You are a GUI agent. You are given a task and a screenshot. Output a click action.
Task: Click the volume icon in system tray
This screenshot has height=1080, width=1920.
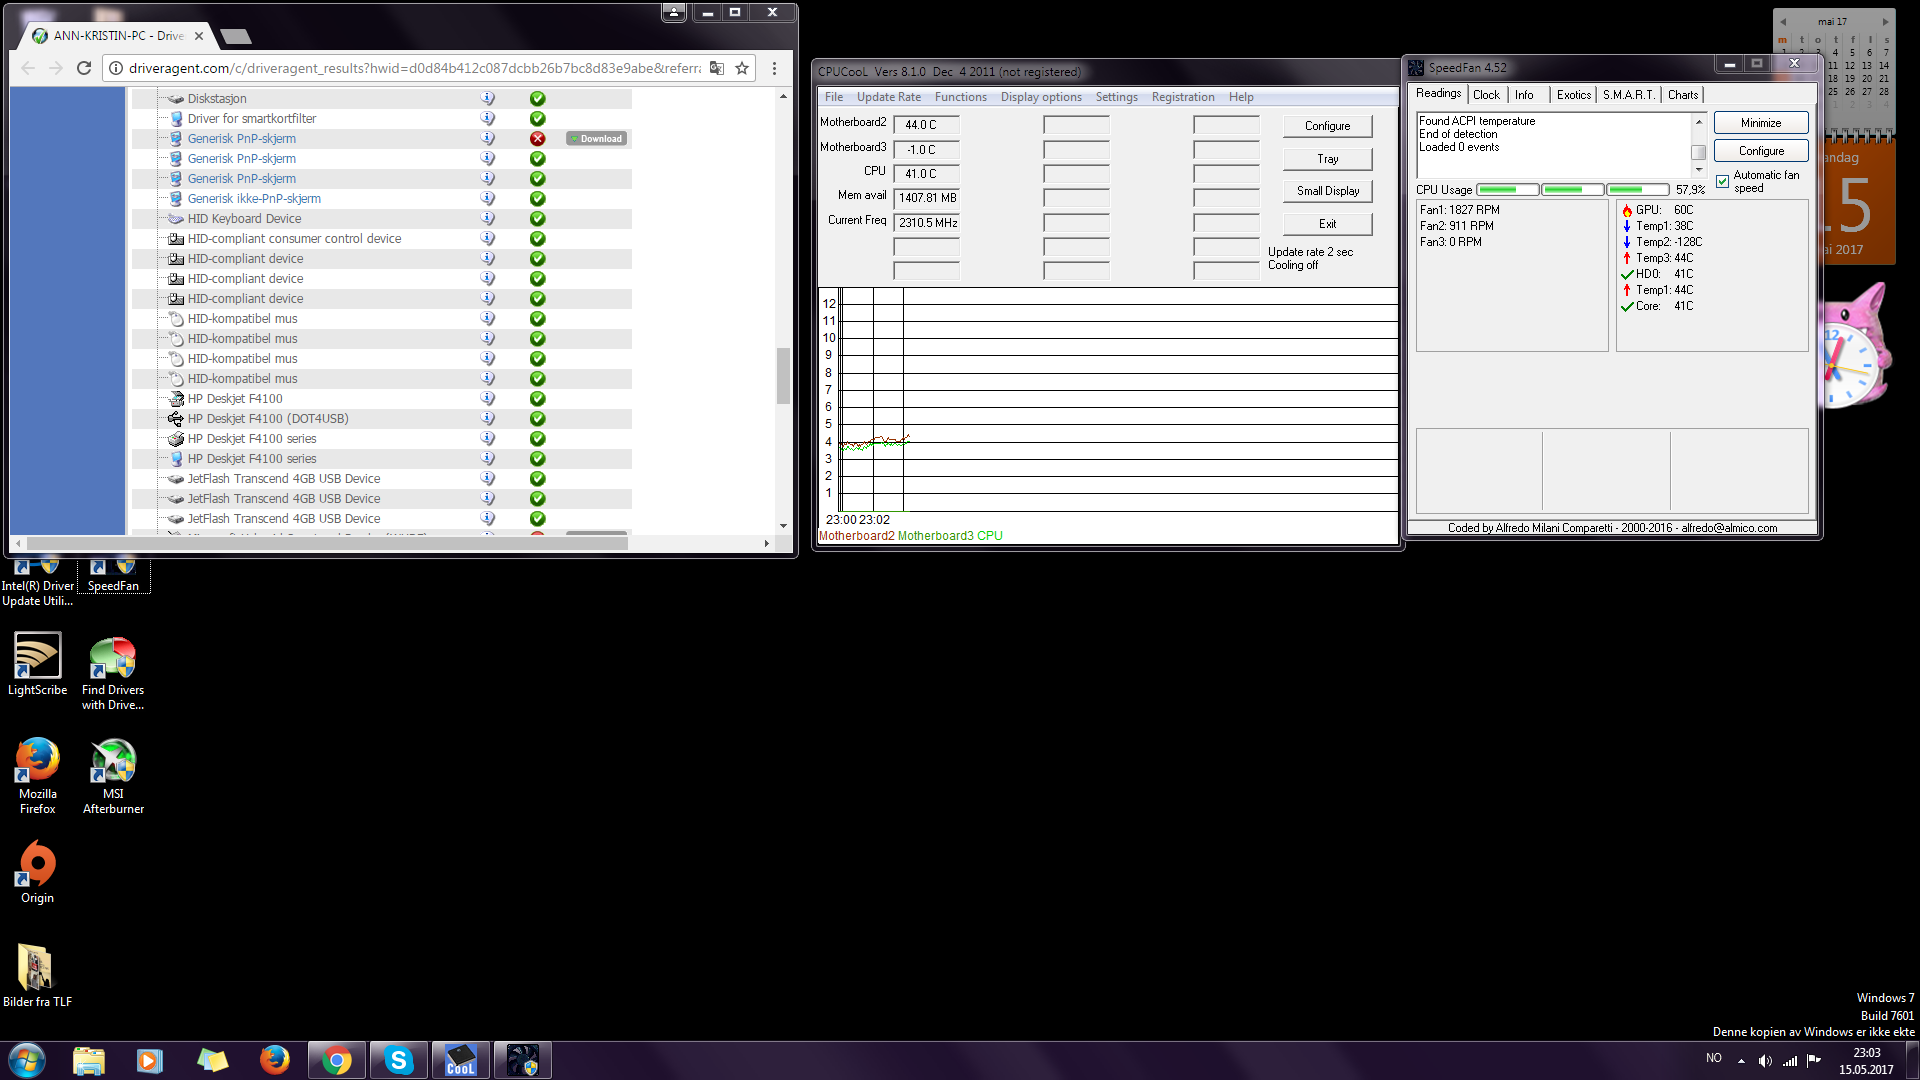1765,1061
